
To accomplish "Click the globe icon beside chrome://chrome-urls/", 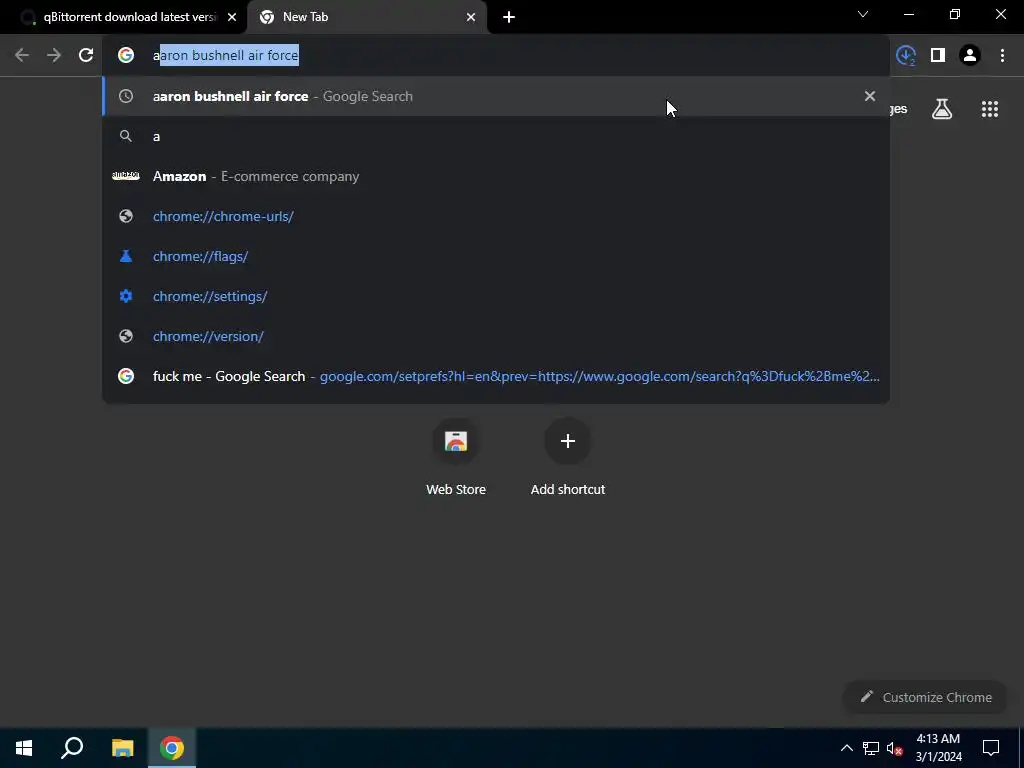I will point(126,216).
